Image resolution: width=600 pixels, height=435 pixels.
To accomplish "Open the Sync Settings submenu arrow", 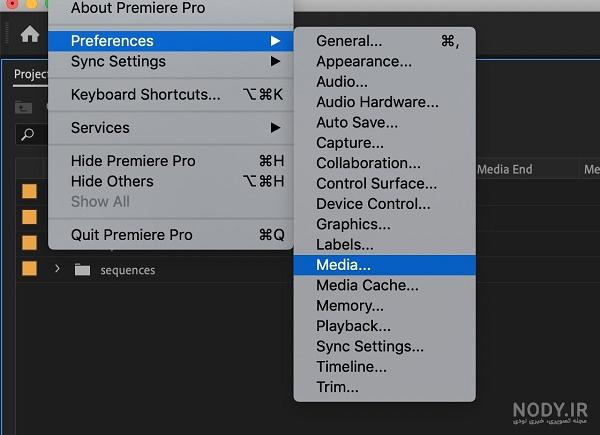I will [x=275, y=61].
